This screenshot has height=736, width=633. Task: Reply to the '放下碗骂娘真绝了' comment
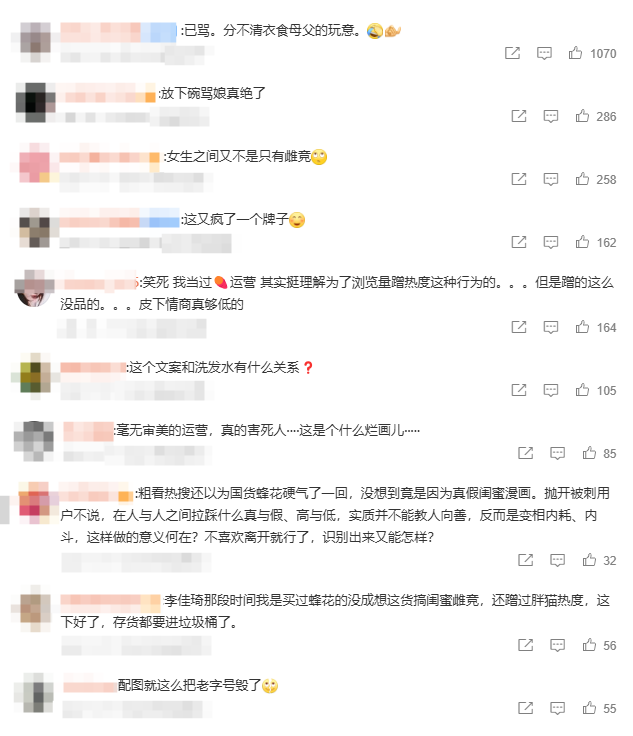[550, 116]
